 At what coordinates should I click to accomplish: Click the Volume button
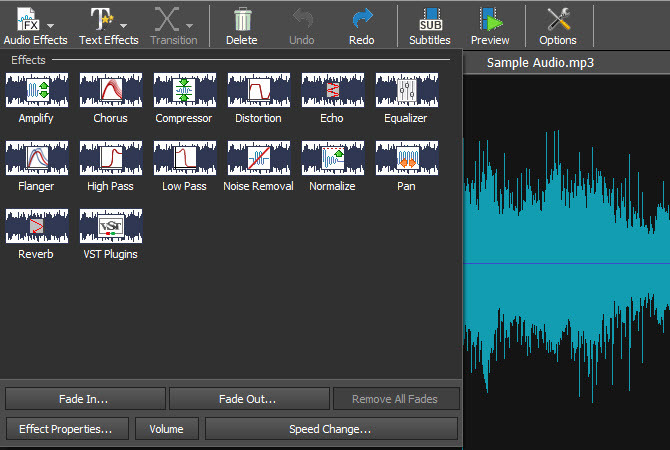[x=167, y=429]
